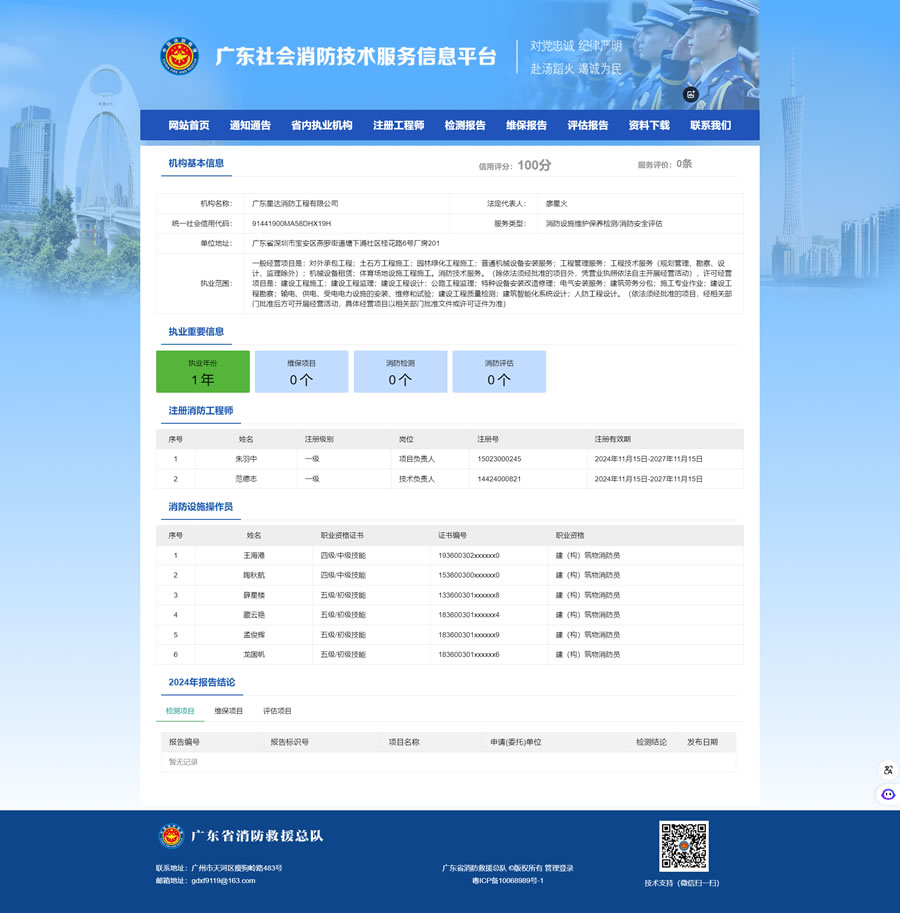
Task: Click the image capture icon on the banner
Action: coord(690,95)
